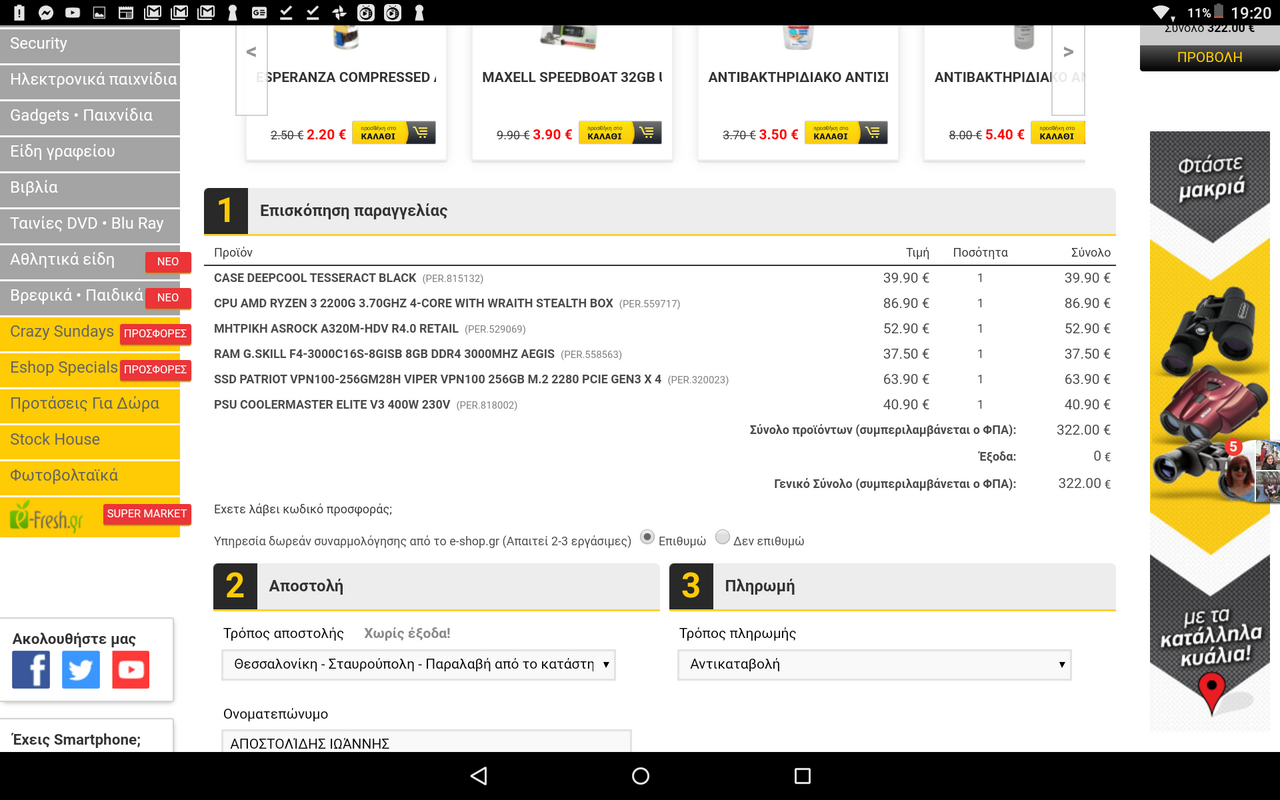Screen dimensions: 1280x800
Task: Open the Stock House section
Action: (x=90, y=440)
